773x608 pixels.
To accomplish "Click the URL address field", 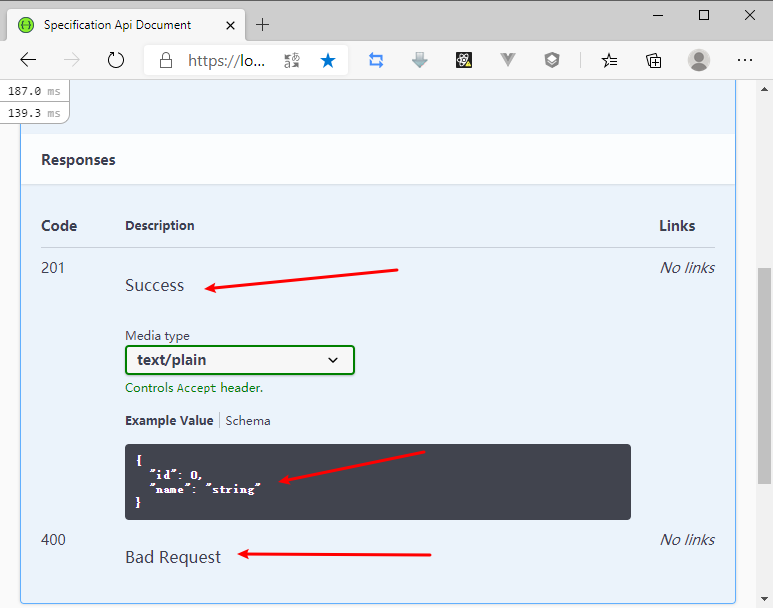I will (x=227, y=60).
